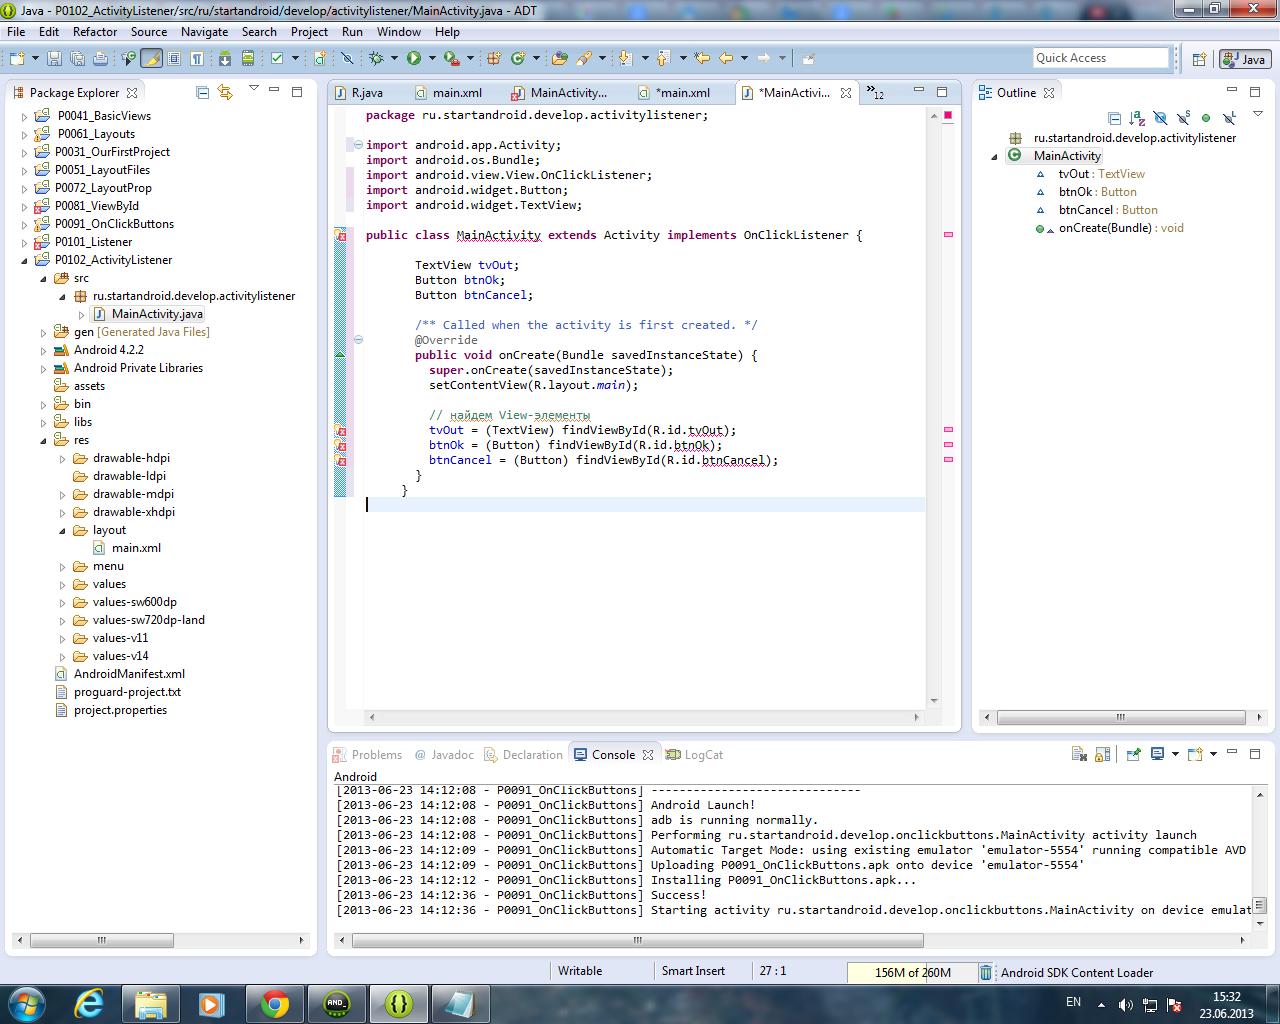1280x1024 pixels.
Task: Switch to the R.java editor tab
Action: pyautogui.click(x=366, y=92)
